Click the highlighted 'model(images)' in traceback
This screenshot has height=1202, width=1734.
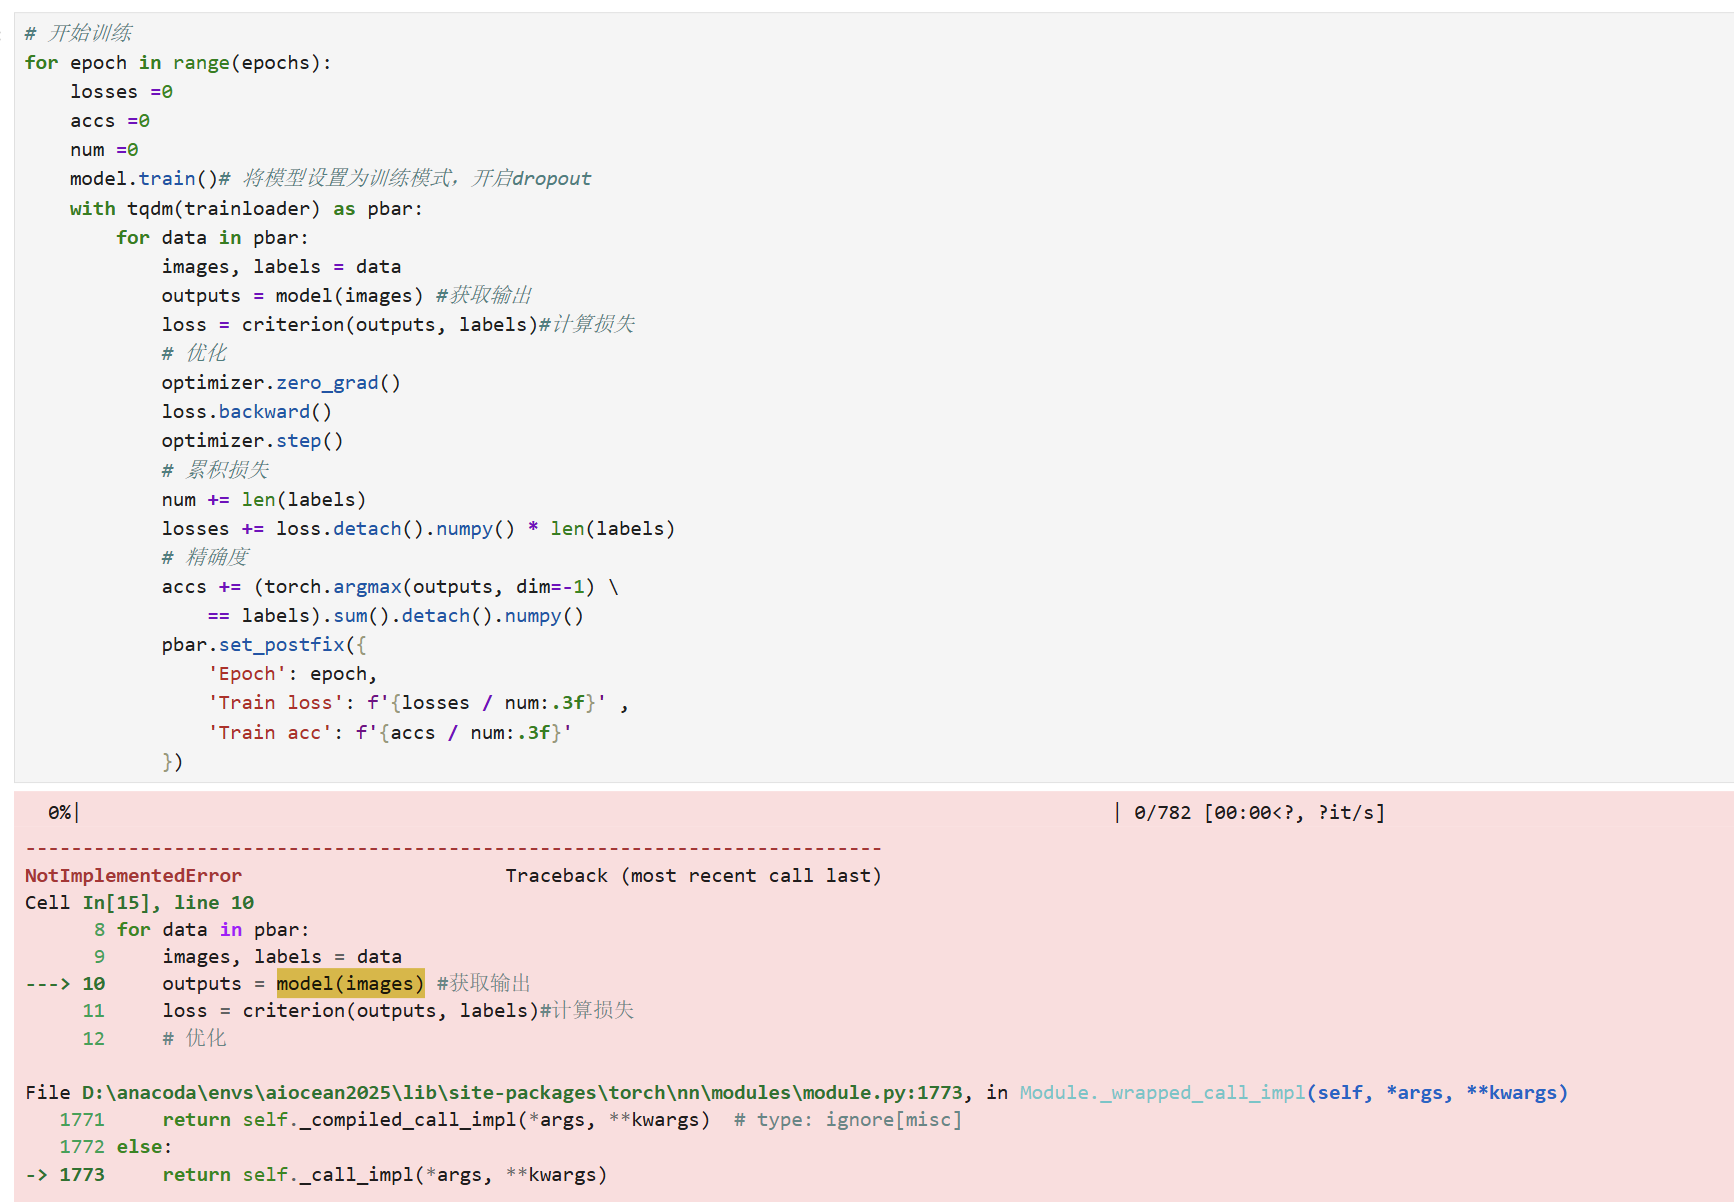click(350, 984)
